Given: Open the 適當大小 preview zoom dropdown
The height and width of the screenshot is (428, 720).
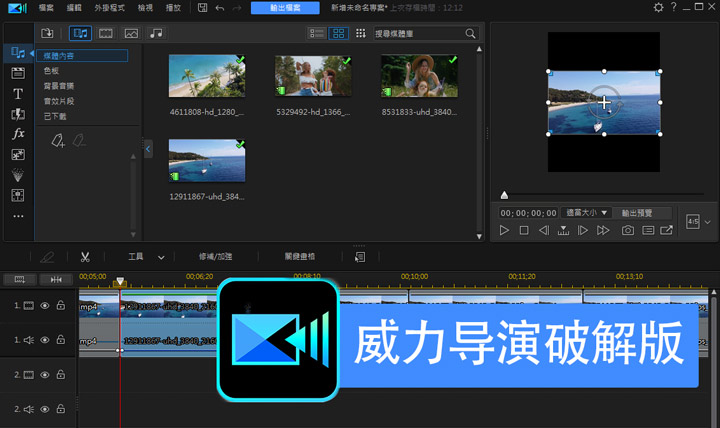Looking at the screenshot, I should coord(586,213).
